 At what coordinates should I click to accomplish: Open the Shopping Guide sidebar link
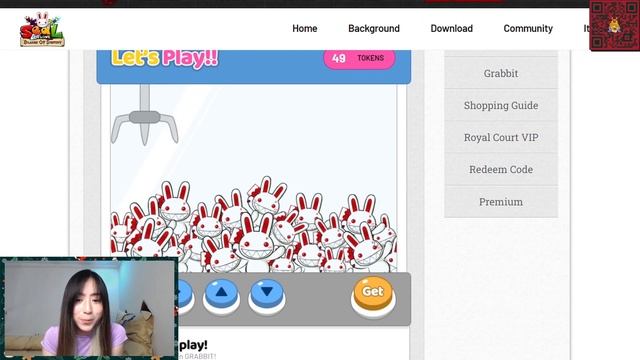point(501,105)
